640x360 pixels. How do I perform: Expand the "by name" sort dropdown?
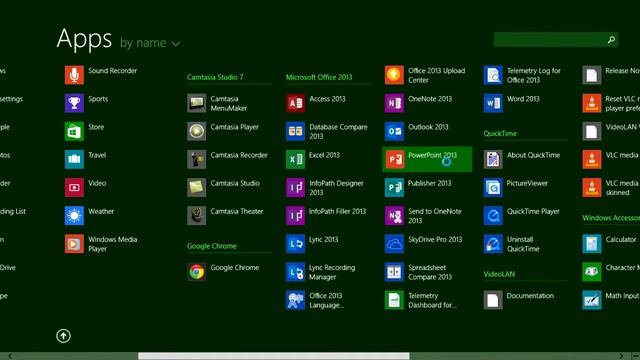[150, 43]
